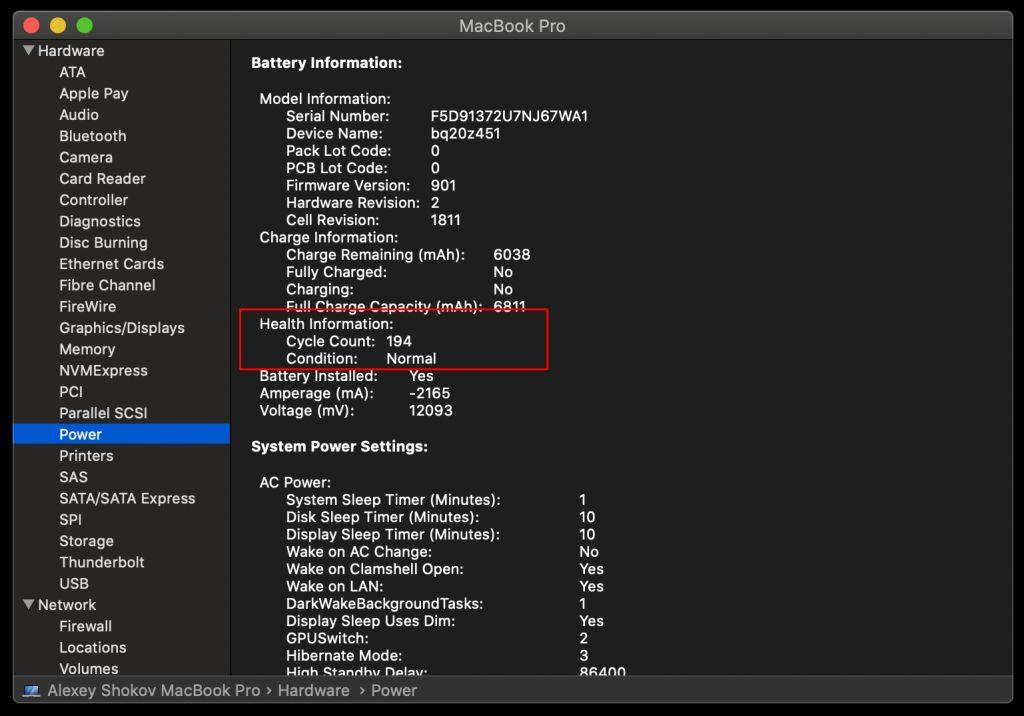Select Bluetooth from Hardware list
The image size is (1024, 716).
(x=92, y=136)
